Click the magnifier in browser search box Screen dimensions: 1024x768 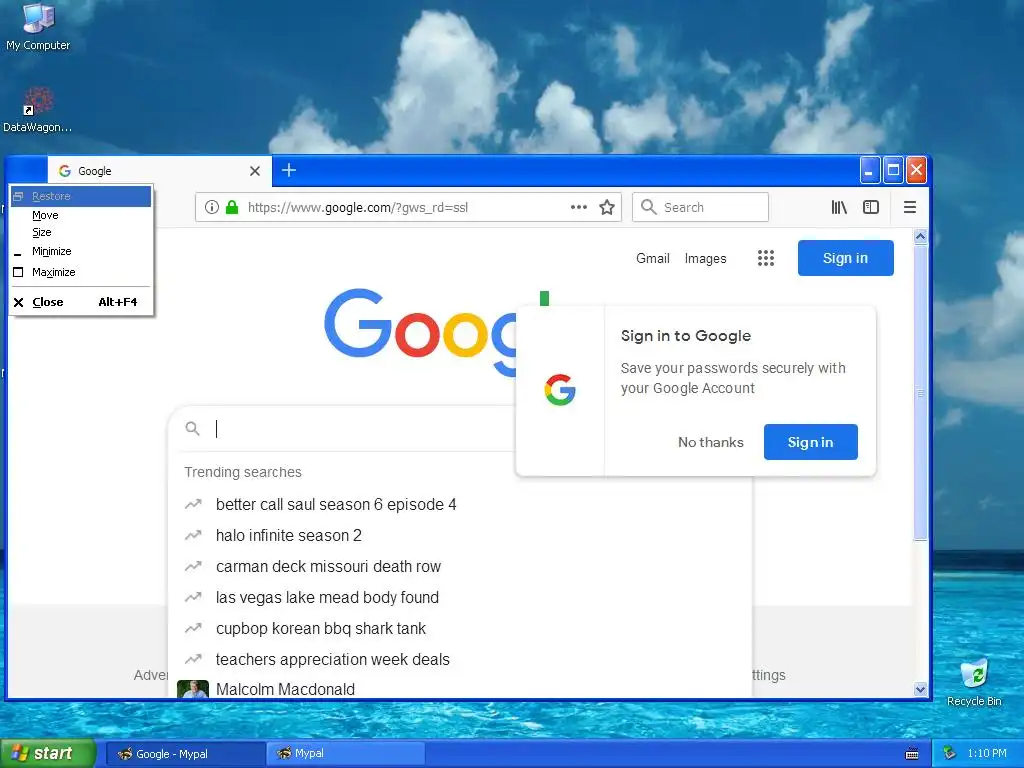coord(648,207)
